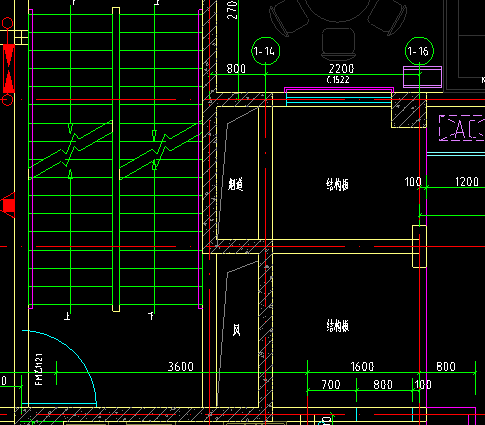Image resolution: width=485 pixels, height=425 pixels.
Task: Select the upper 结构板 room label
Action: click(x=337, y=184)
